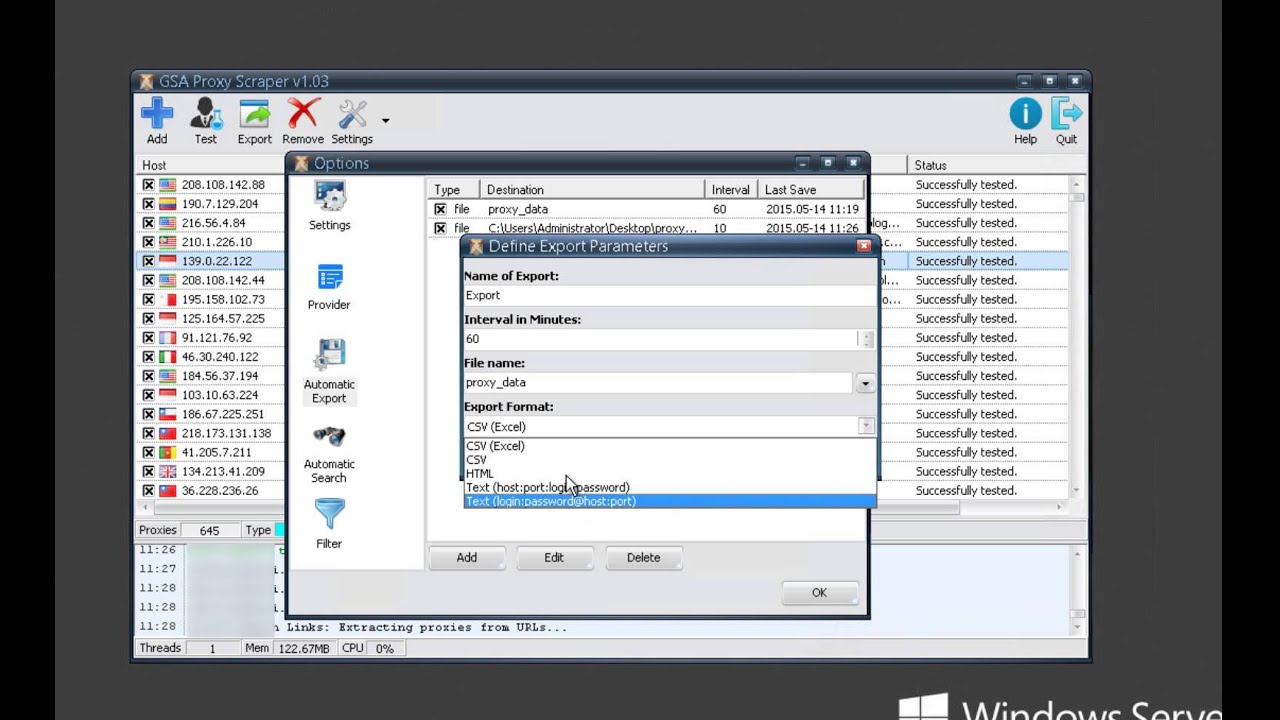Click the Export toolbar icon

pos(254,122)
